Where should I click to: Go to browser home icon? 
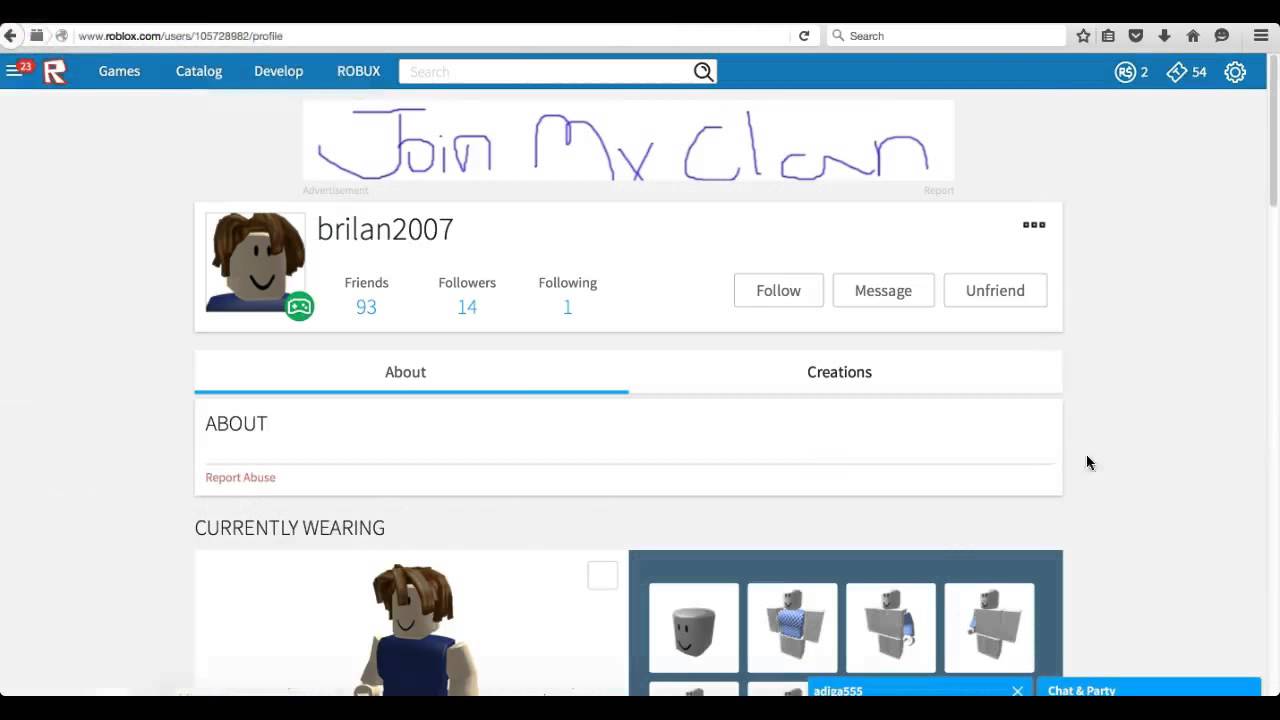1193,36
